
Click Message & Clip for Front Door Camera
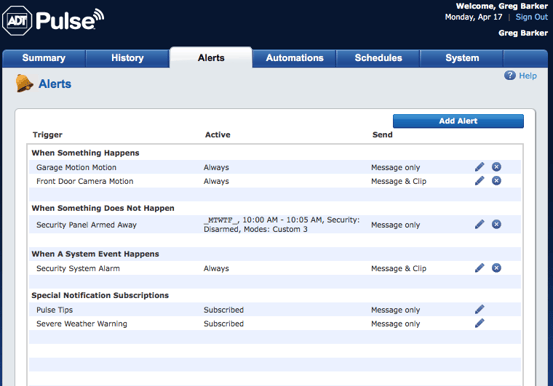399,181
